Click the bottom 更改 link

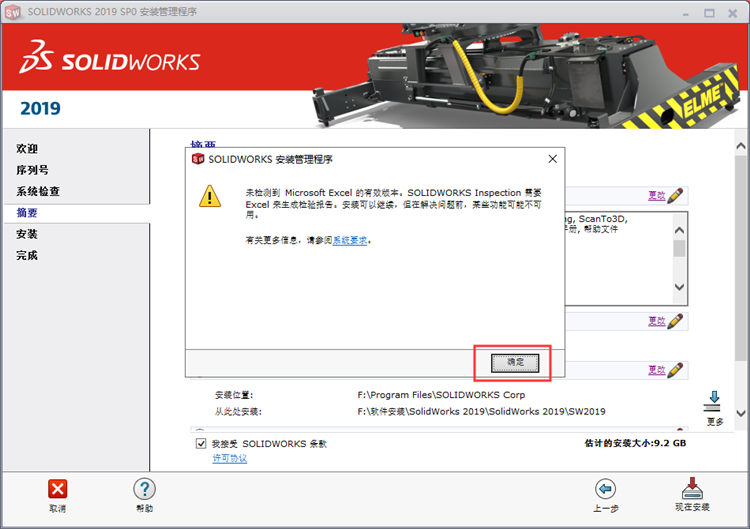point(657,370)
